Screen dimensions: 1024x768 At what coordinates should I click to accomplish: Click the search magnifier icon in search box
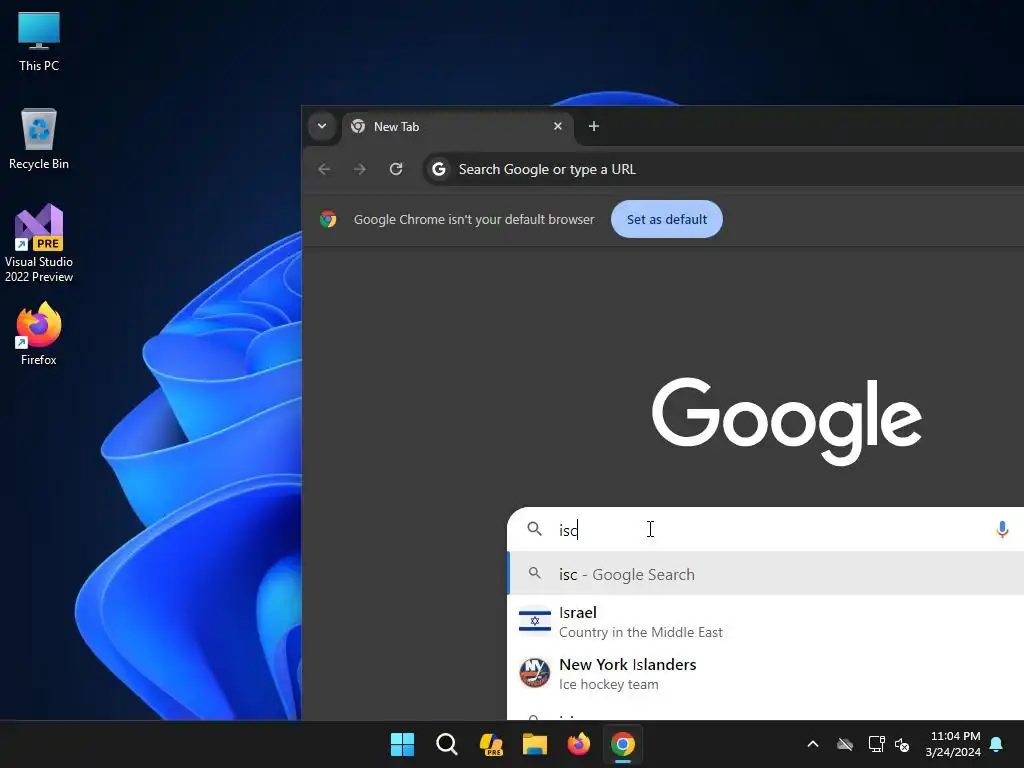(534, 529)
